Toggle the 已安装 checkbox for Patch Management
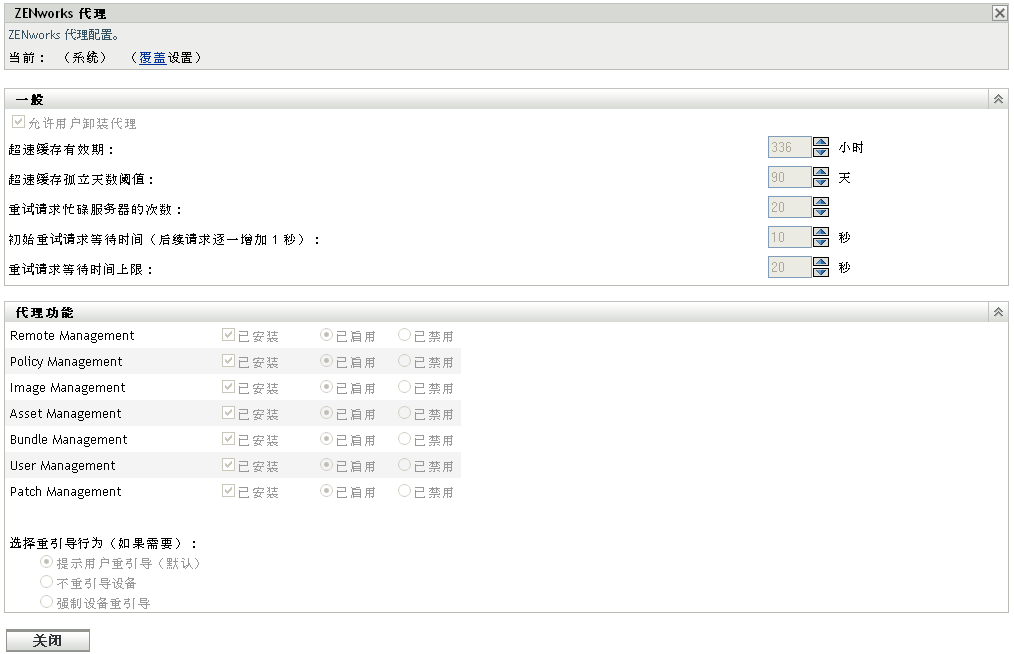1014x654 pixels. point(227,491)
